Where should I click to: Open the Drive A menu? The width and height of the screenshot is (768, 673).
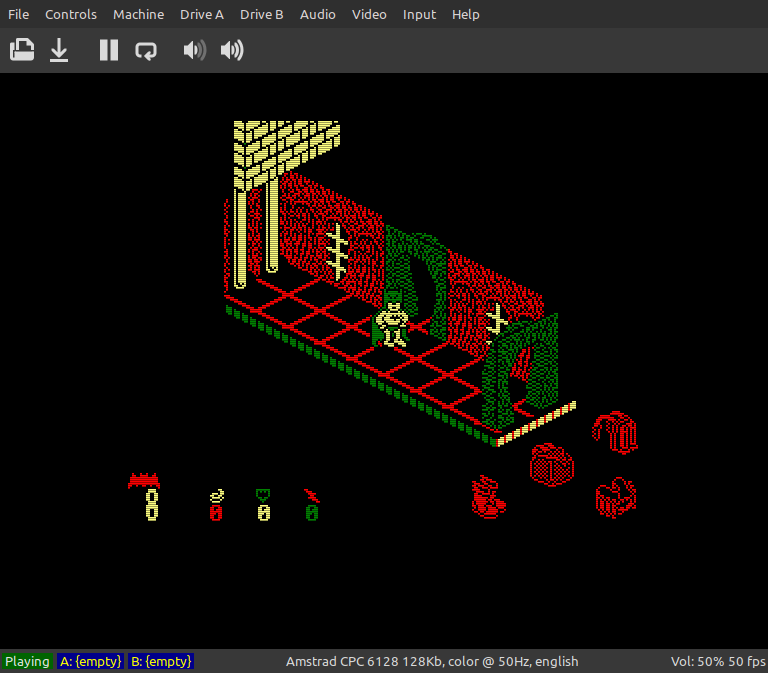pos(202,15)
